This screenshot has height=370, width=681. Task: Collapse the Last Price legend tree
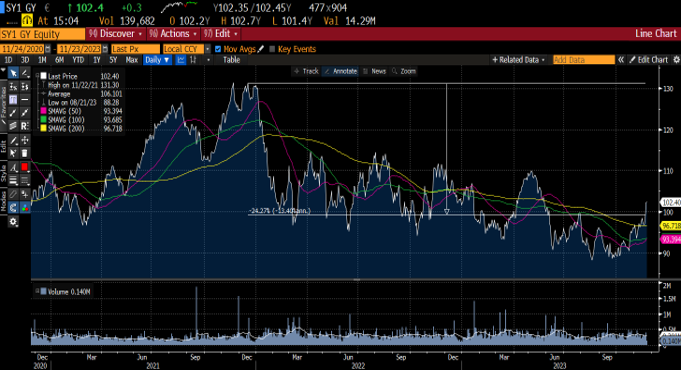[37, 76]
